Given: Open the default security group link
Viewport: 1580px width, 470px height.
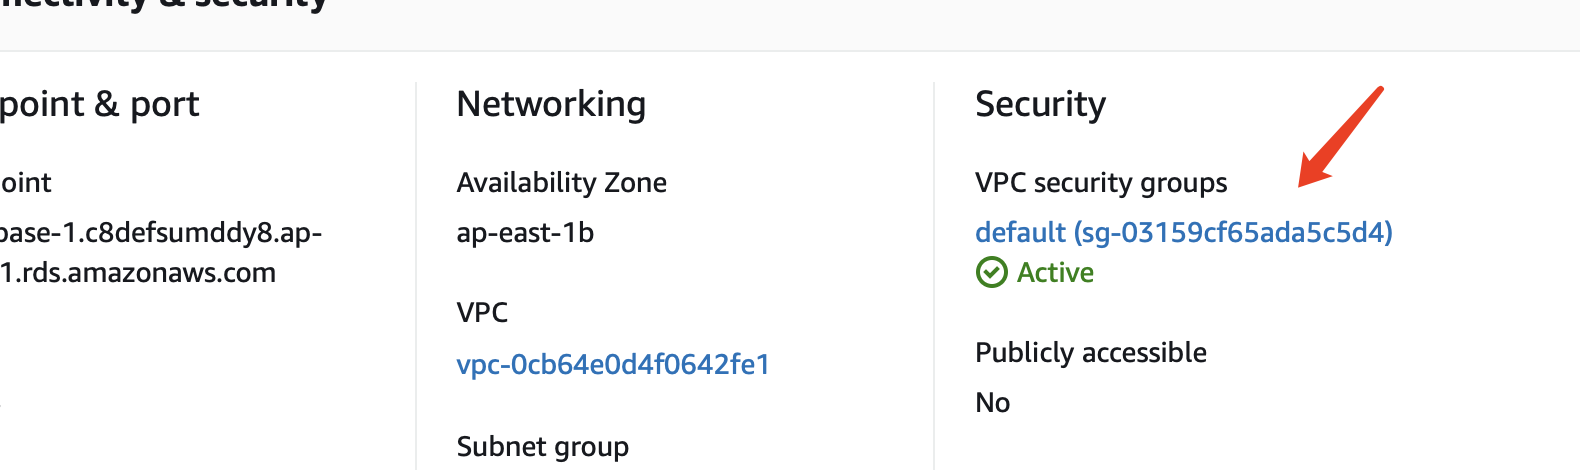Looking at the screenshot, I should coord(1183,232).
